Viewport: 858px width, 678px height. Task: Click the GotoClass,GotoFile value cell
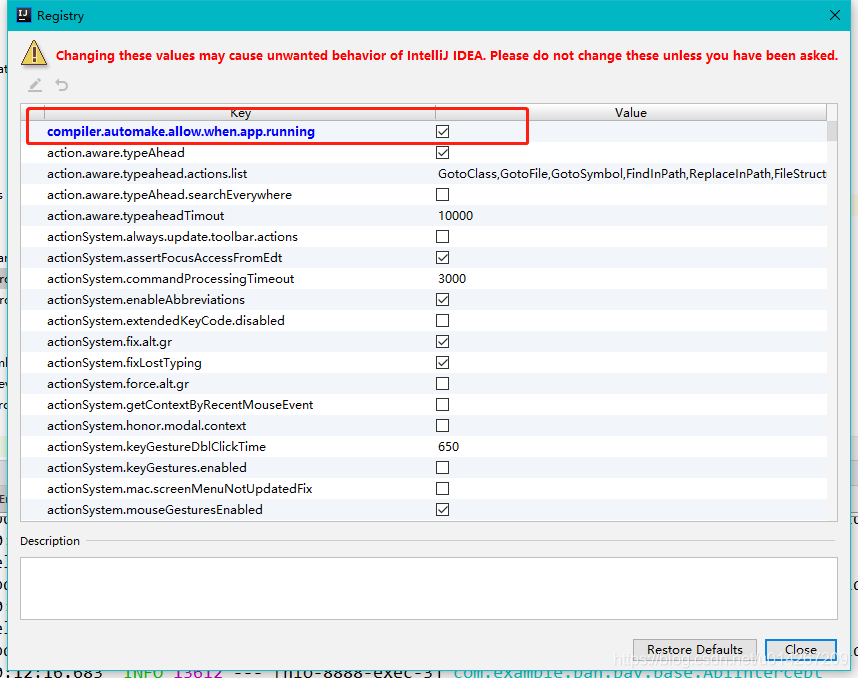(631, 173)
